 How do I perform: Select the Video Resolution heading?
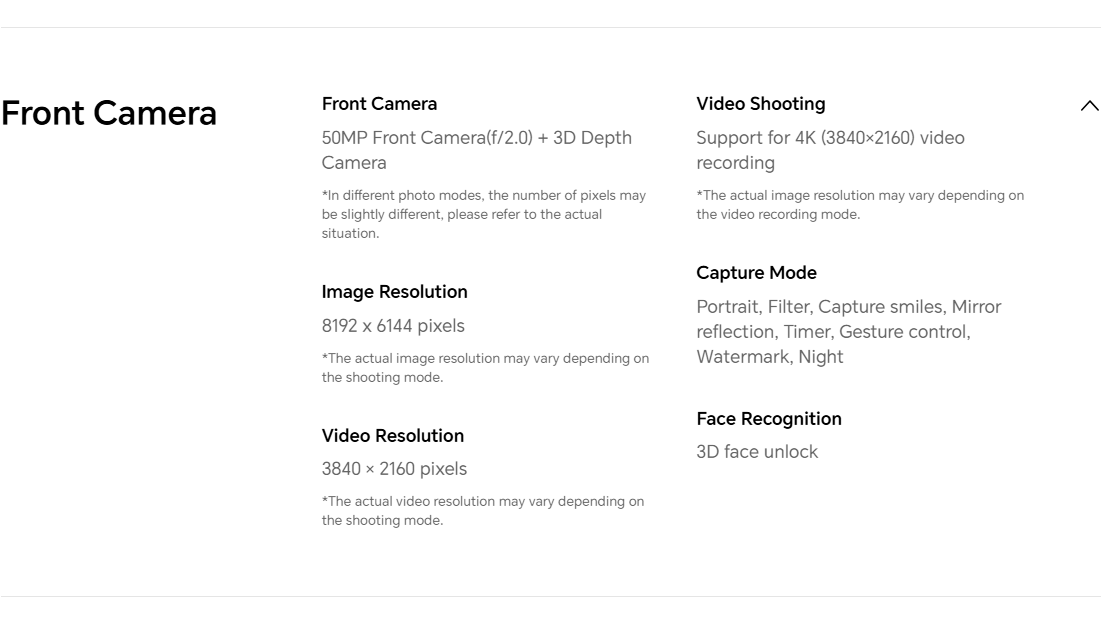coord(392,436)
